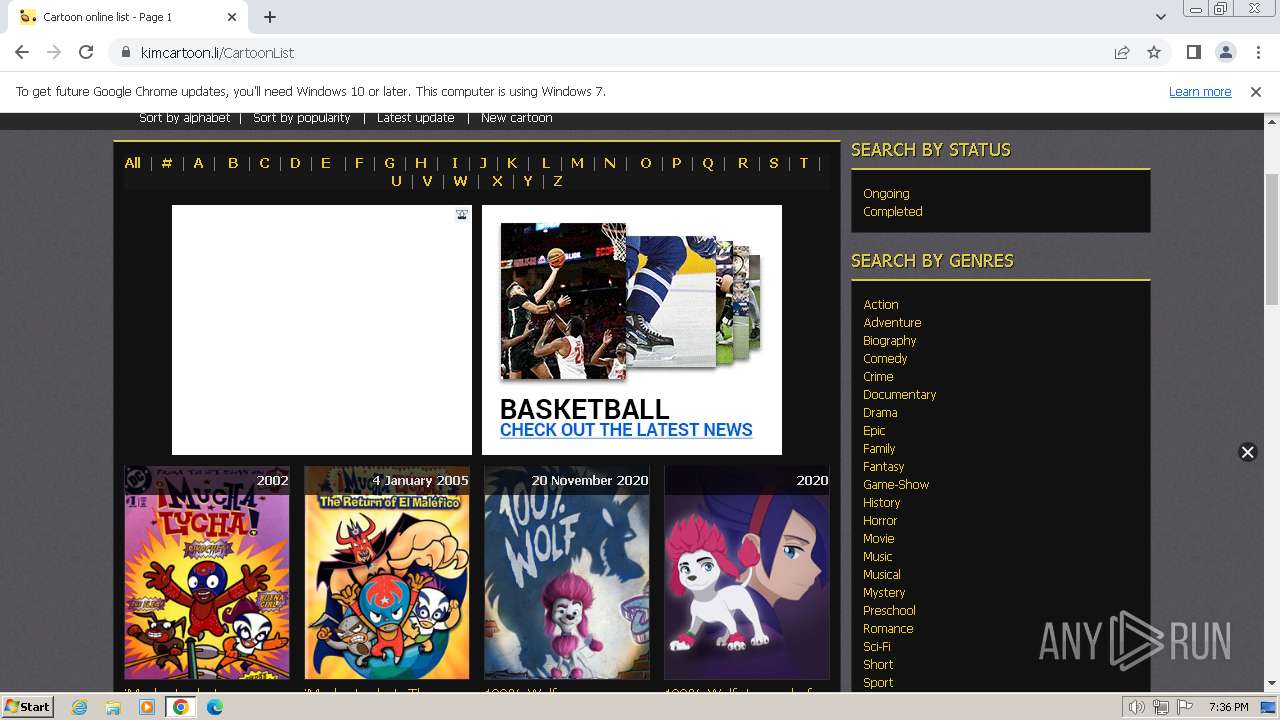This screenshot has height=720, width=1280.
Task: Browse the Sci-Fi genre
Action: [877, 647]
